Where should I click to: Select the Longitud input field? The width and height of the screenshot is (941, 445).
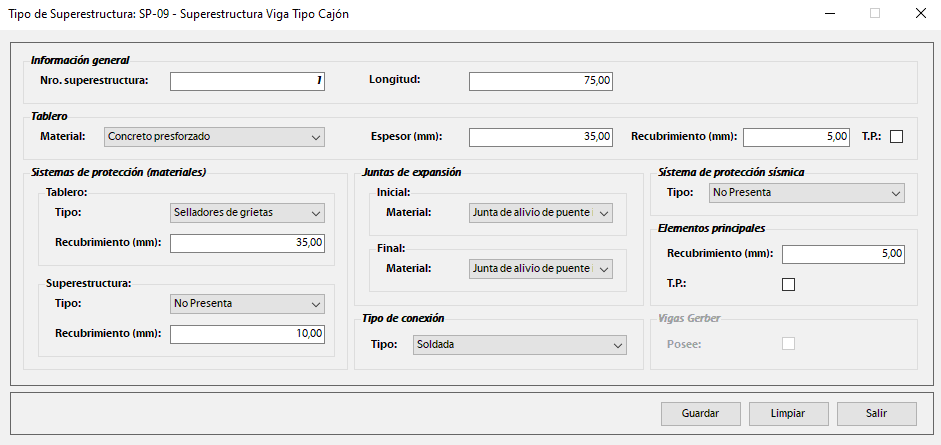click(540, 81)
